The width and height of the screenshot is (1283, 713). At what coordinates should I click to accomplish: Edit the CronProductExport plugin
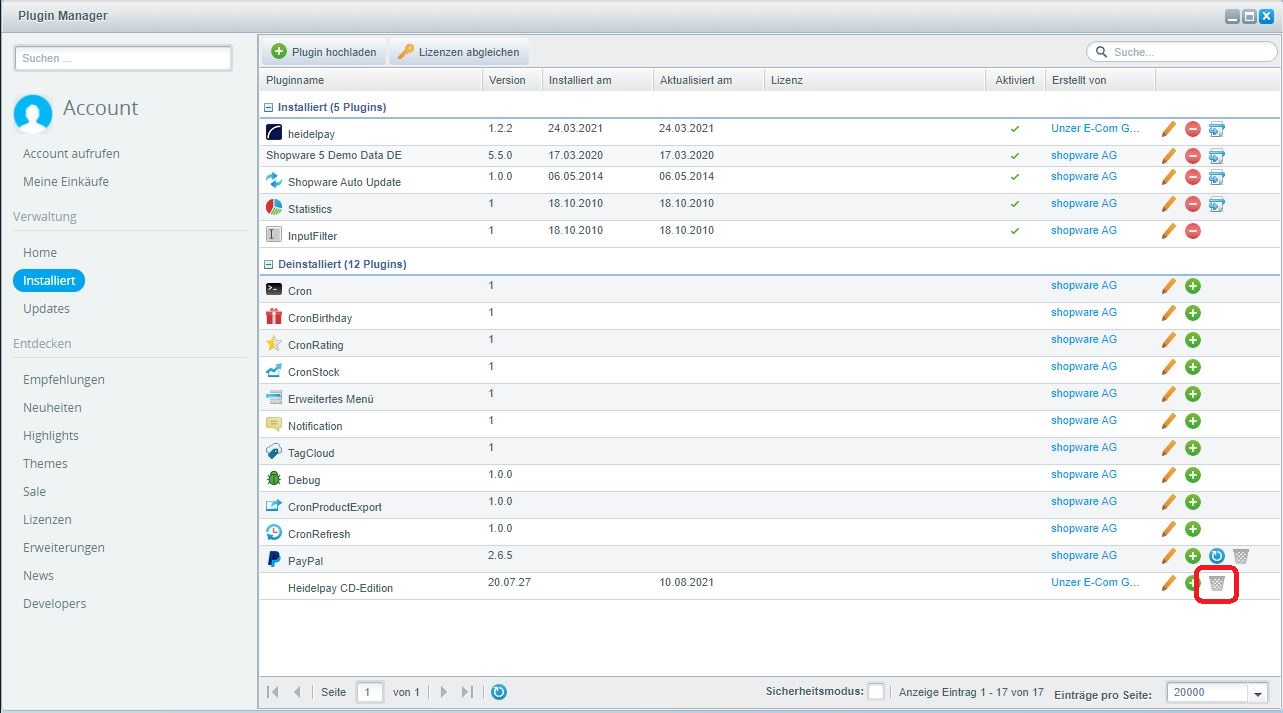[x=1168, y=502]
